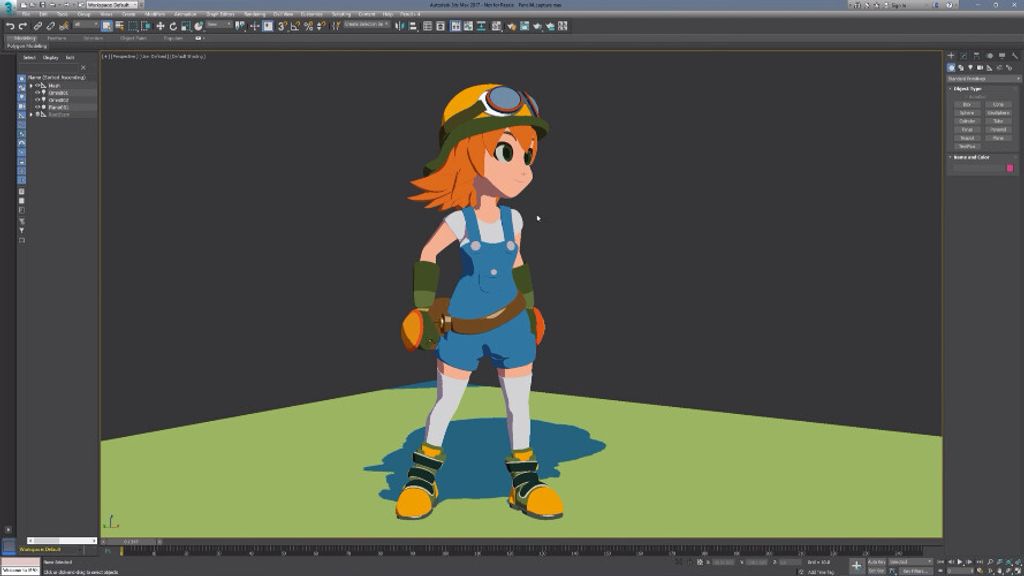Click the Teapot primitive button
Screen dimensions: 1024x576
click(x=967, y=138)
